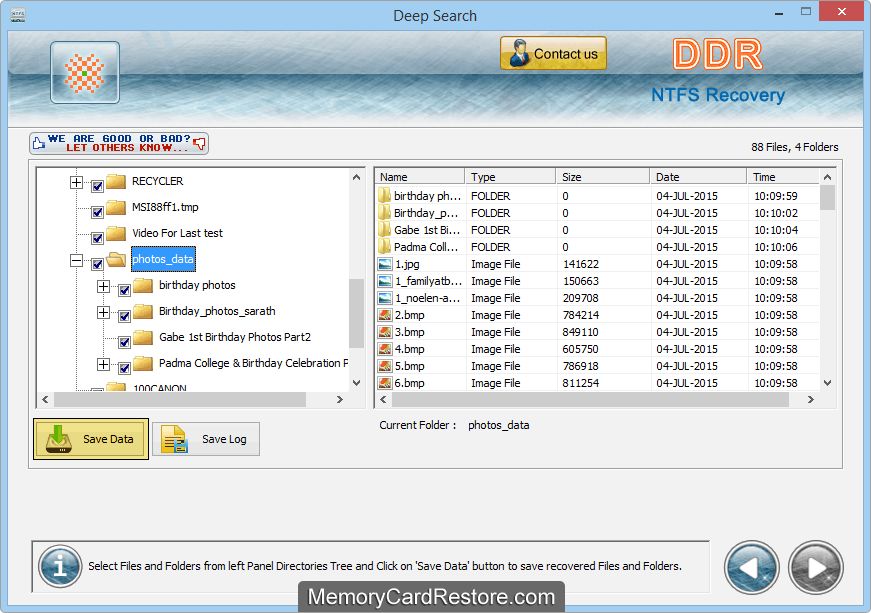
Task: Uncheck the photos_data checkbox
Action: pos(97,264)
